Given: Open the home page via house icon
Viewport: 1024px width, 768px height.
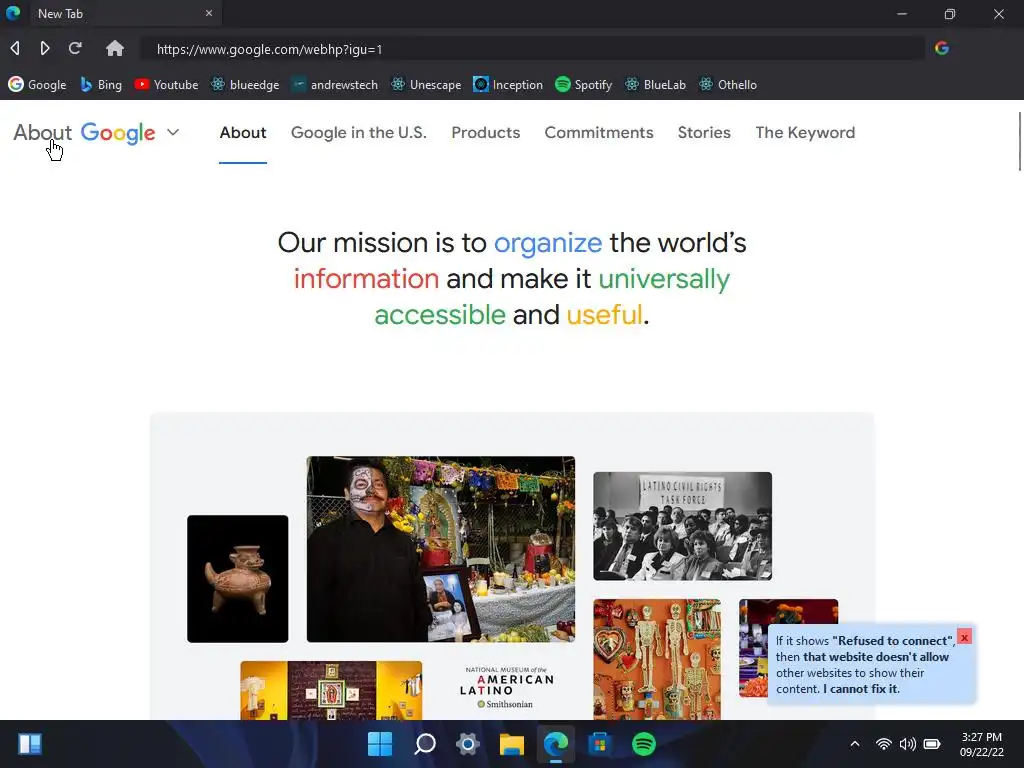Looking at the screenshot, I should pos(115,48).
